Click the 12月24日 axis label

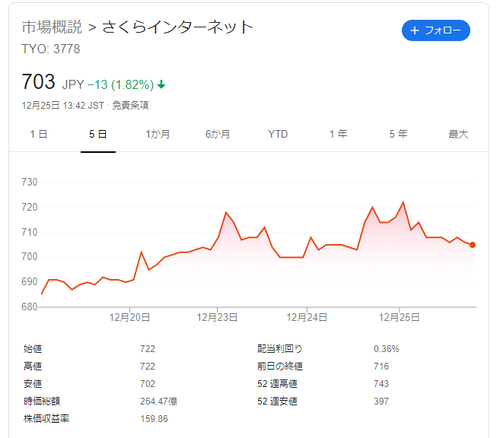pyautogui.click(x=307, y=317)
